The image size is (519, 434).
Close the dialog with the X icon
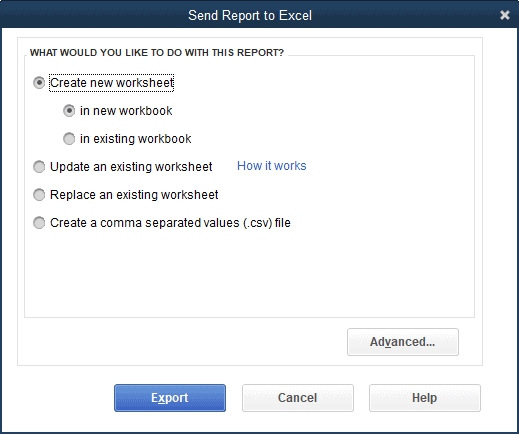(x=505, y=15)
